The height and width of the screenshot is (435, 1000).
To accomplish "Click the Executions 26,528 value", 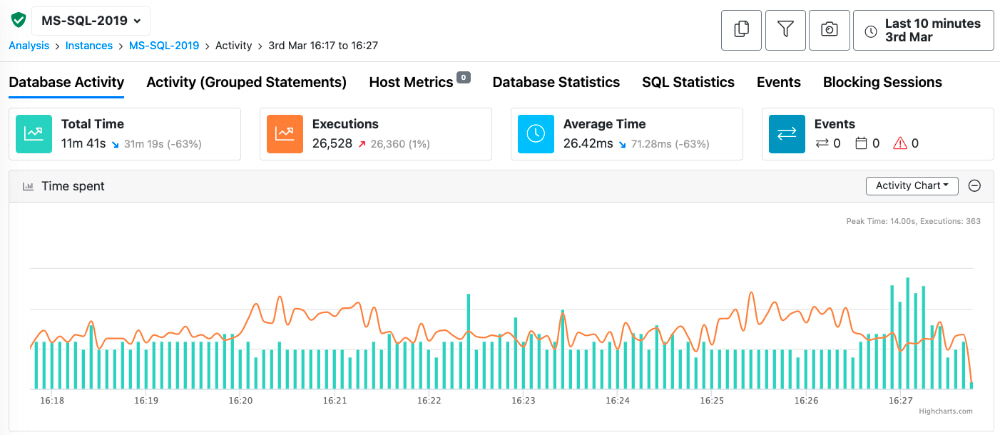I will tap(332, 144).
